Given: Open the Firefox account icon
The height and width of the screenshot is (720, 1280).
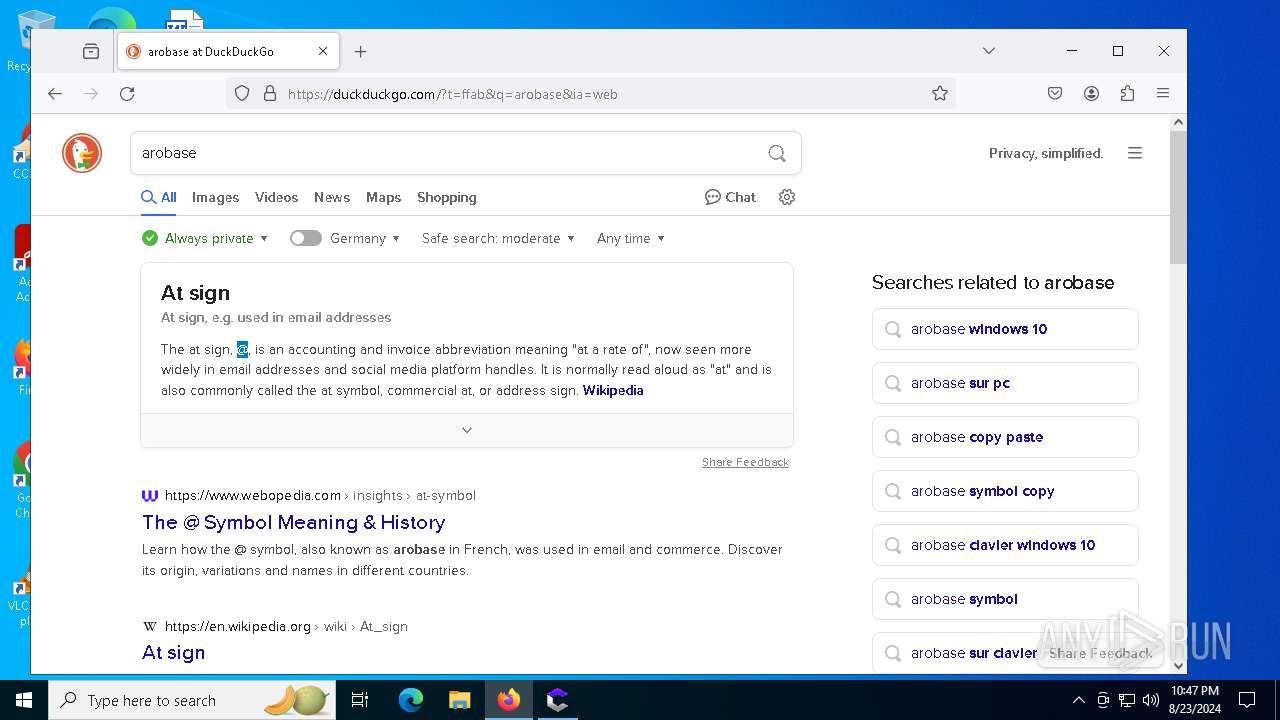Looking at the screenshot, I should (1091, 93).
